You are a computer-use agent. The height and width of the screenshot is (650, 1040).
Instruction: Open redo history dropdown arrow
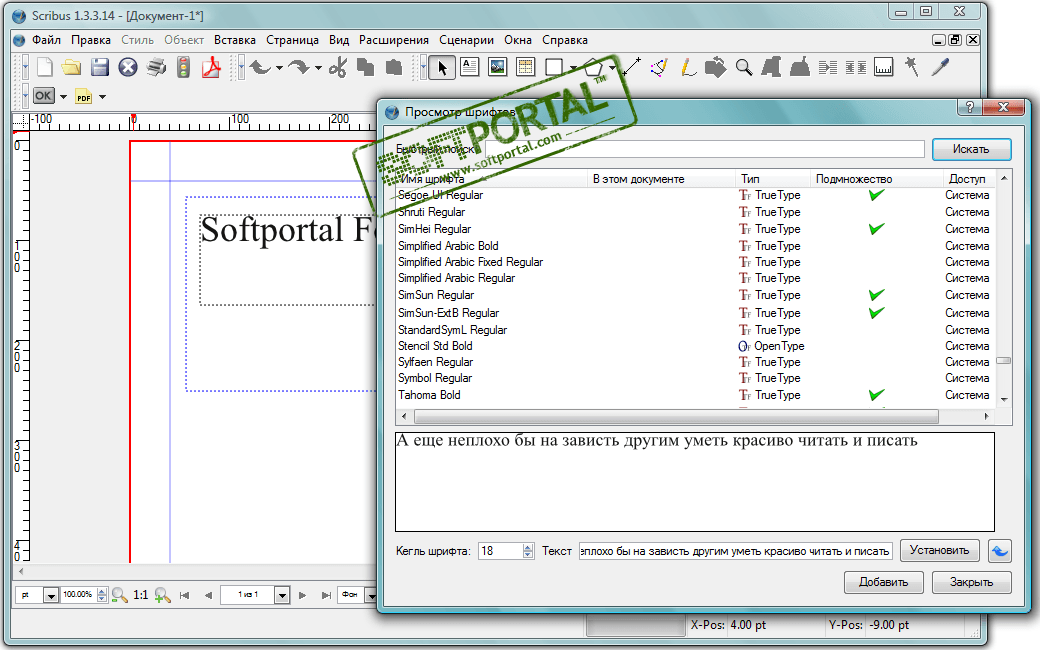pyautogui.click(x=318, y=68)
